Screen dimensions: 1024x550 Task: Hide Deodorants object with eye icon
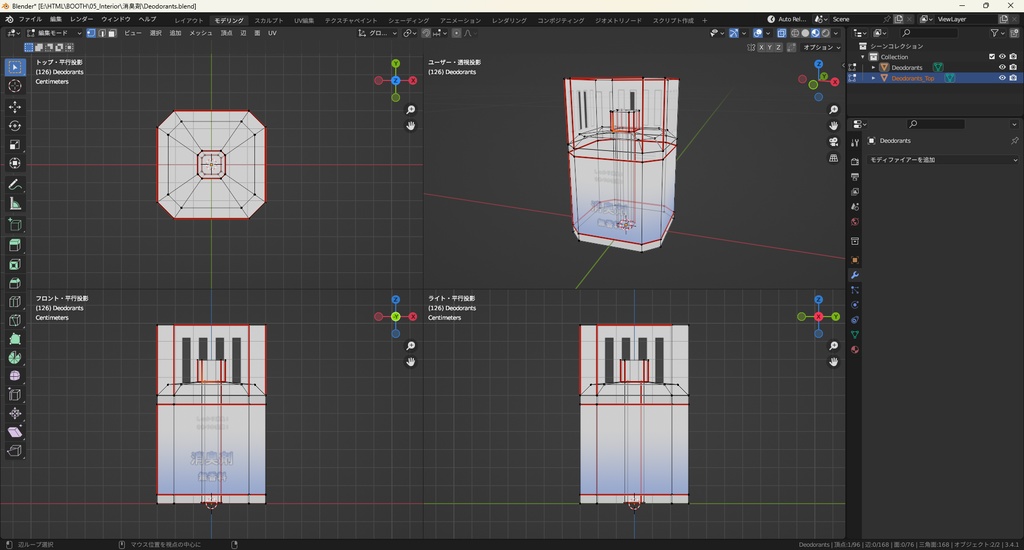coord(1002,67)
